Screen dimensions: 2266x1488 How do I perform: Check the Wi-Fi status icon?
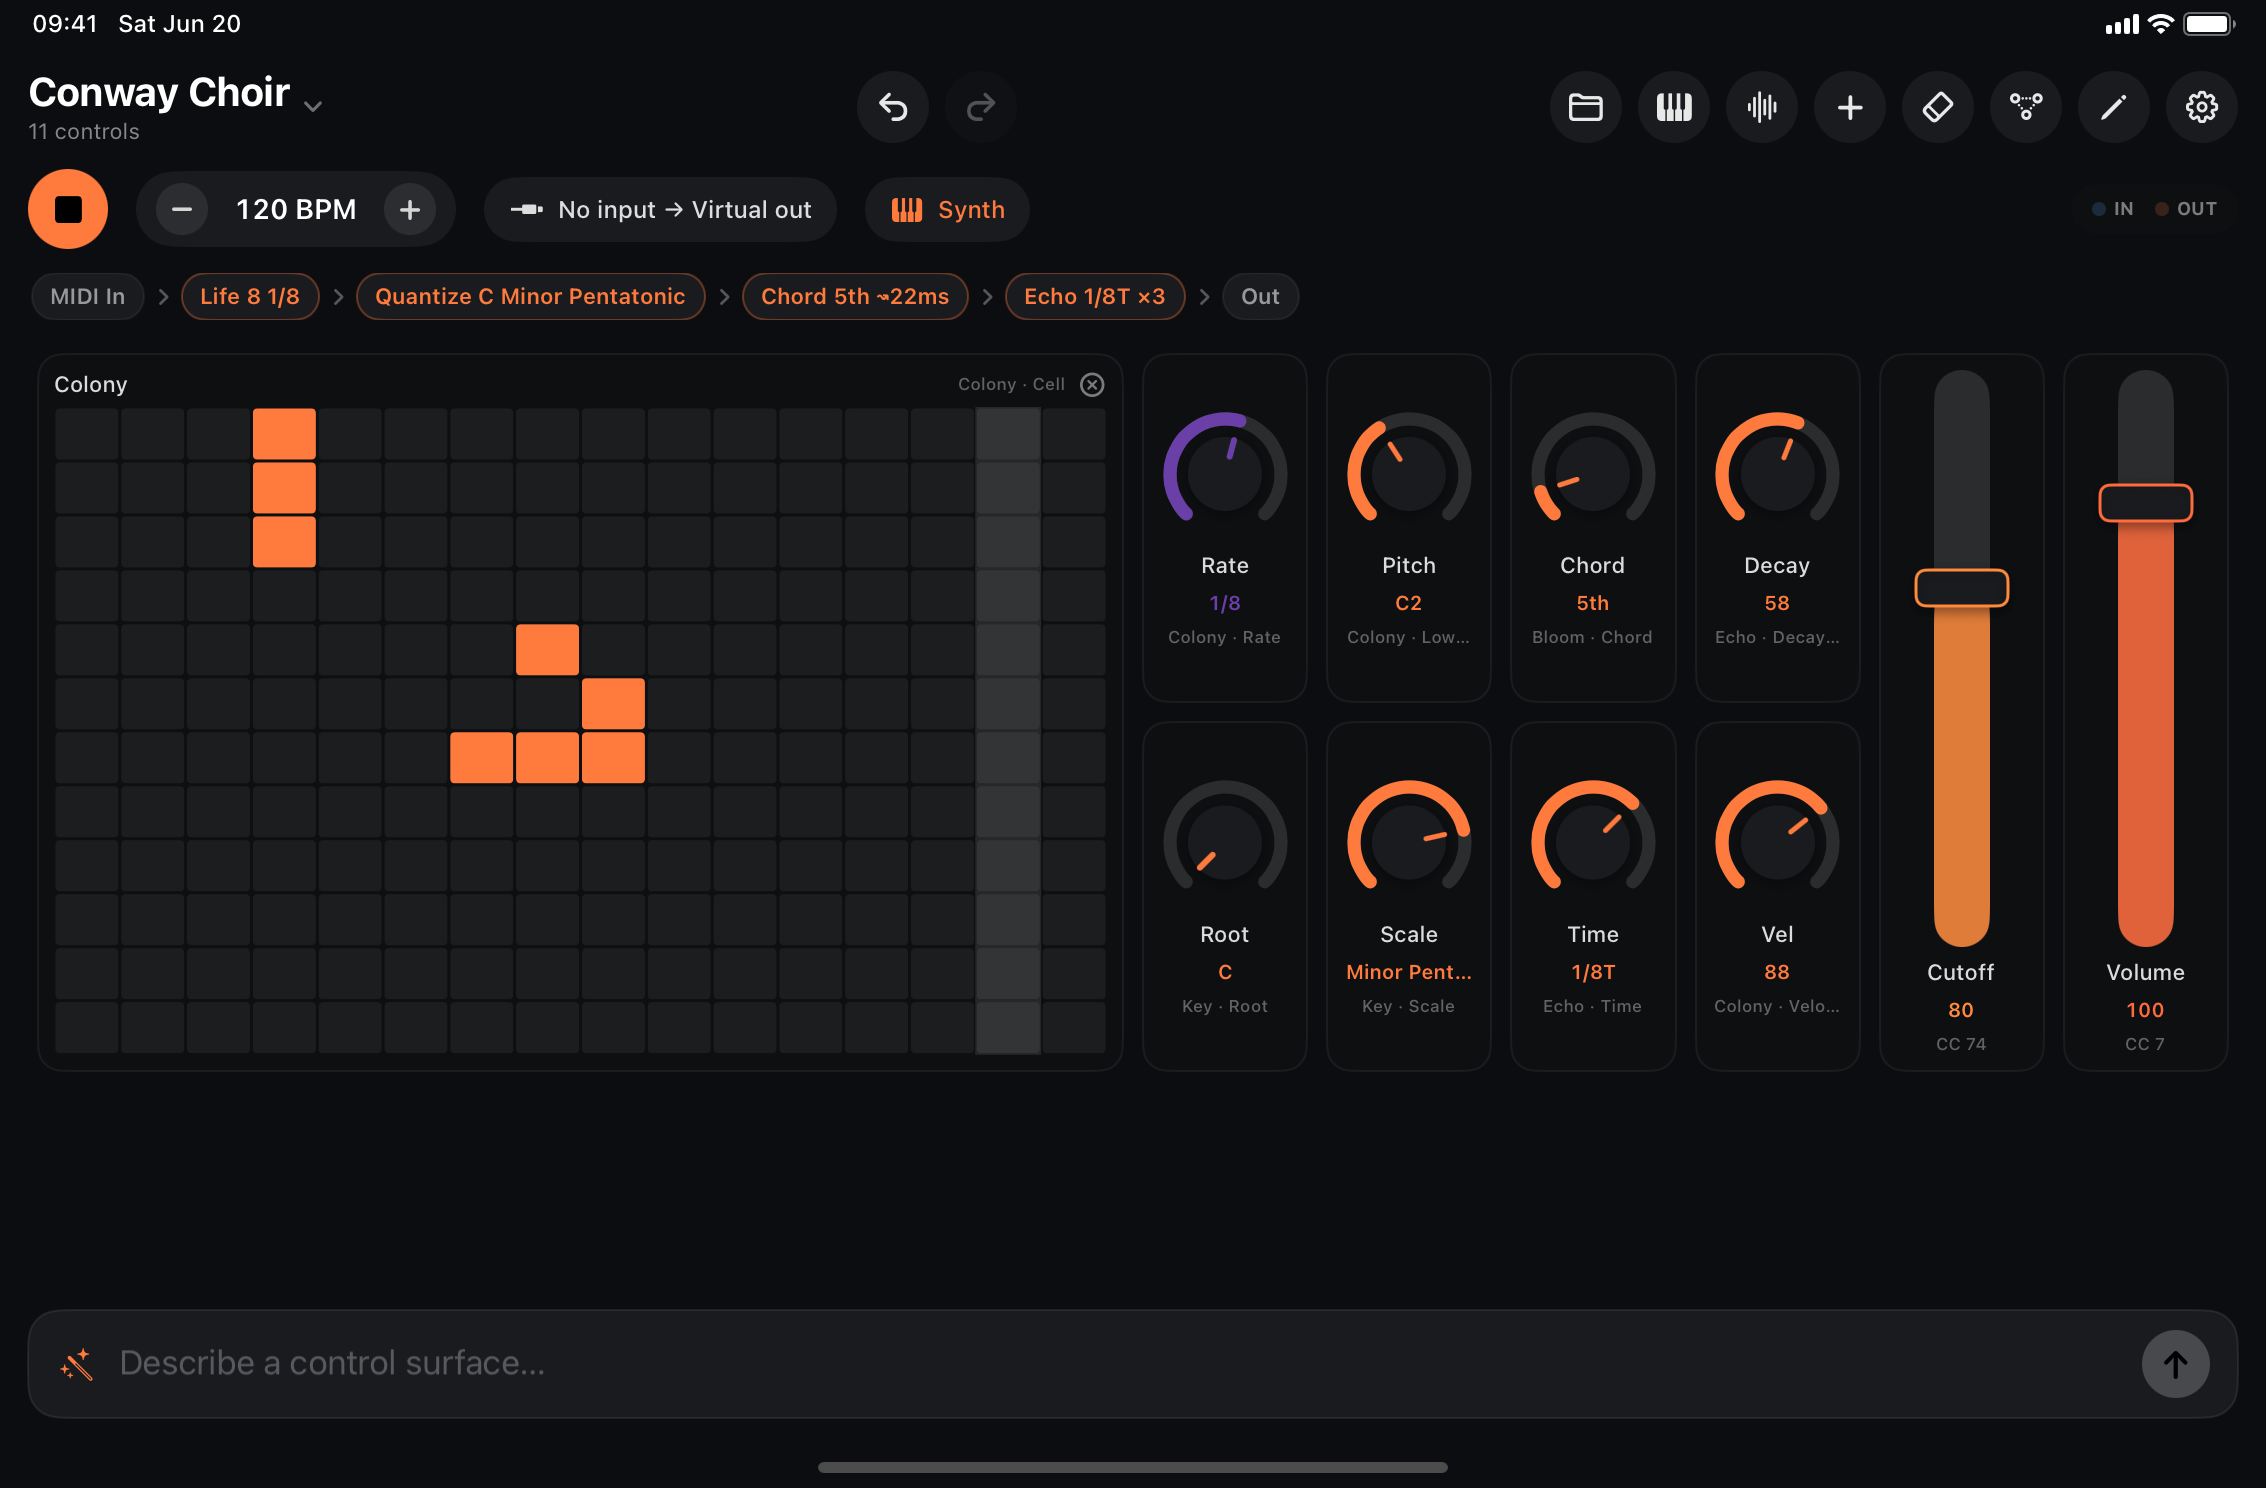[2161, 24]
